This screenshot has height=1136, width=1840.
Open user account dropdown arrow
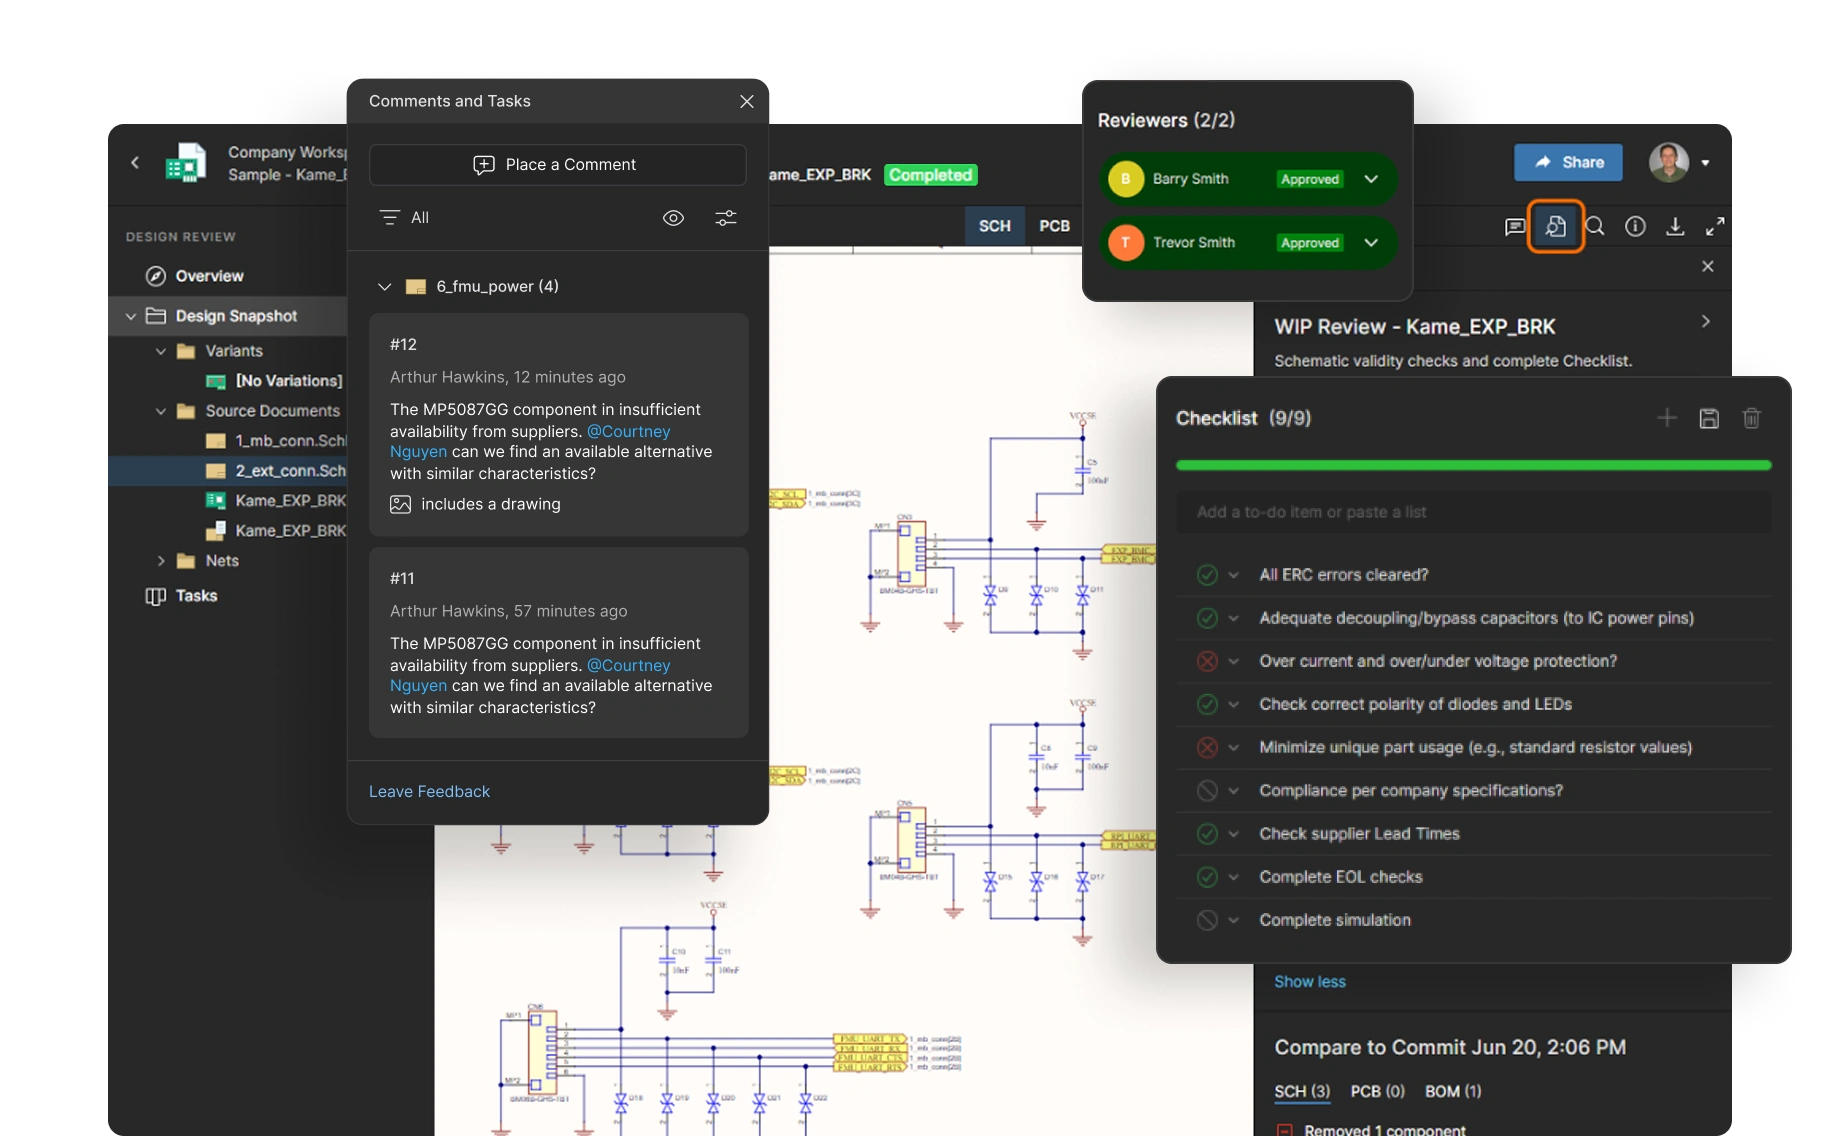[1705, 163]
